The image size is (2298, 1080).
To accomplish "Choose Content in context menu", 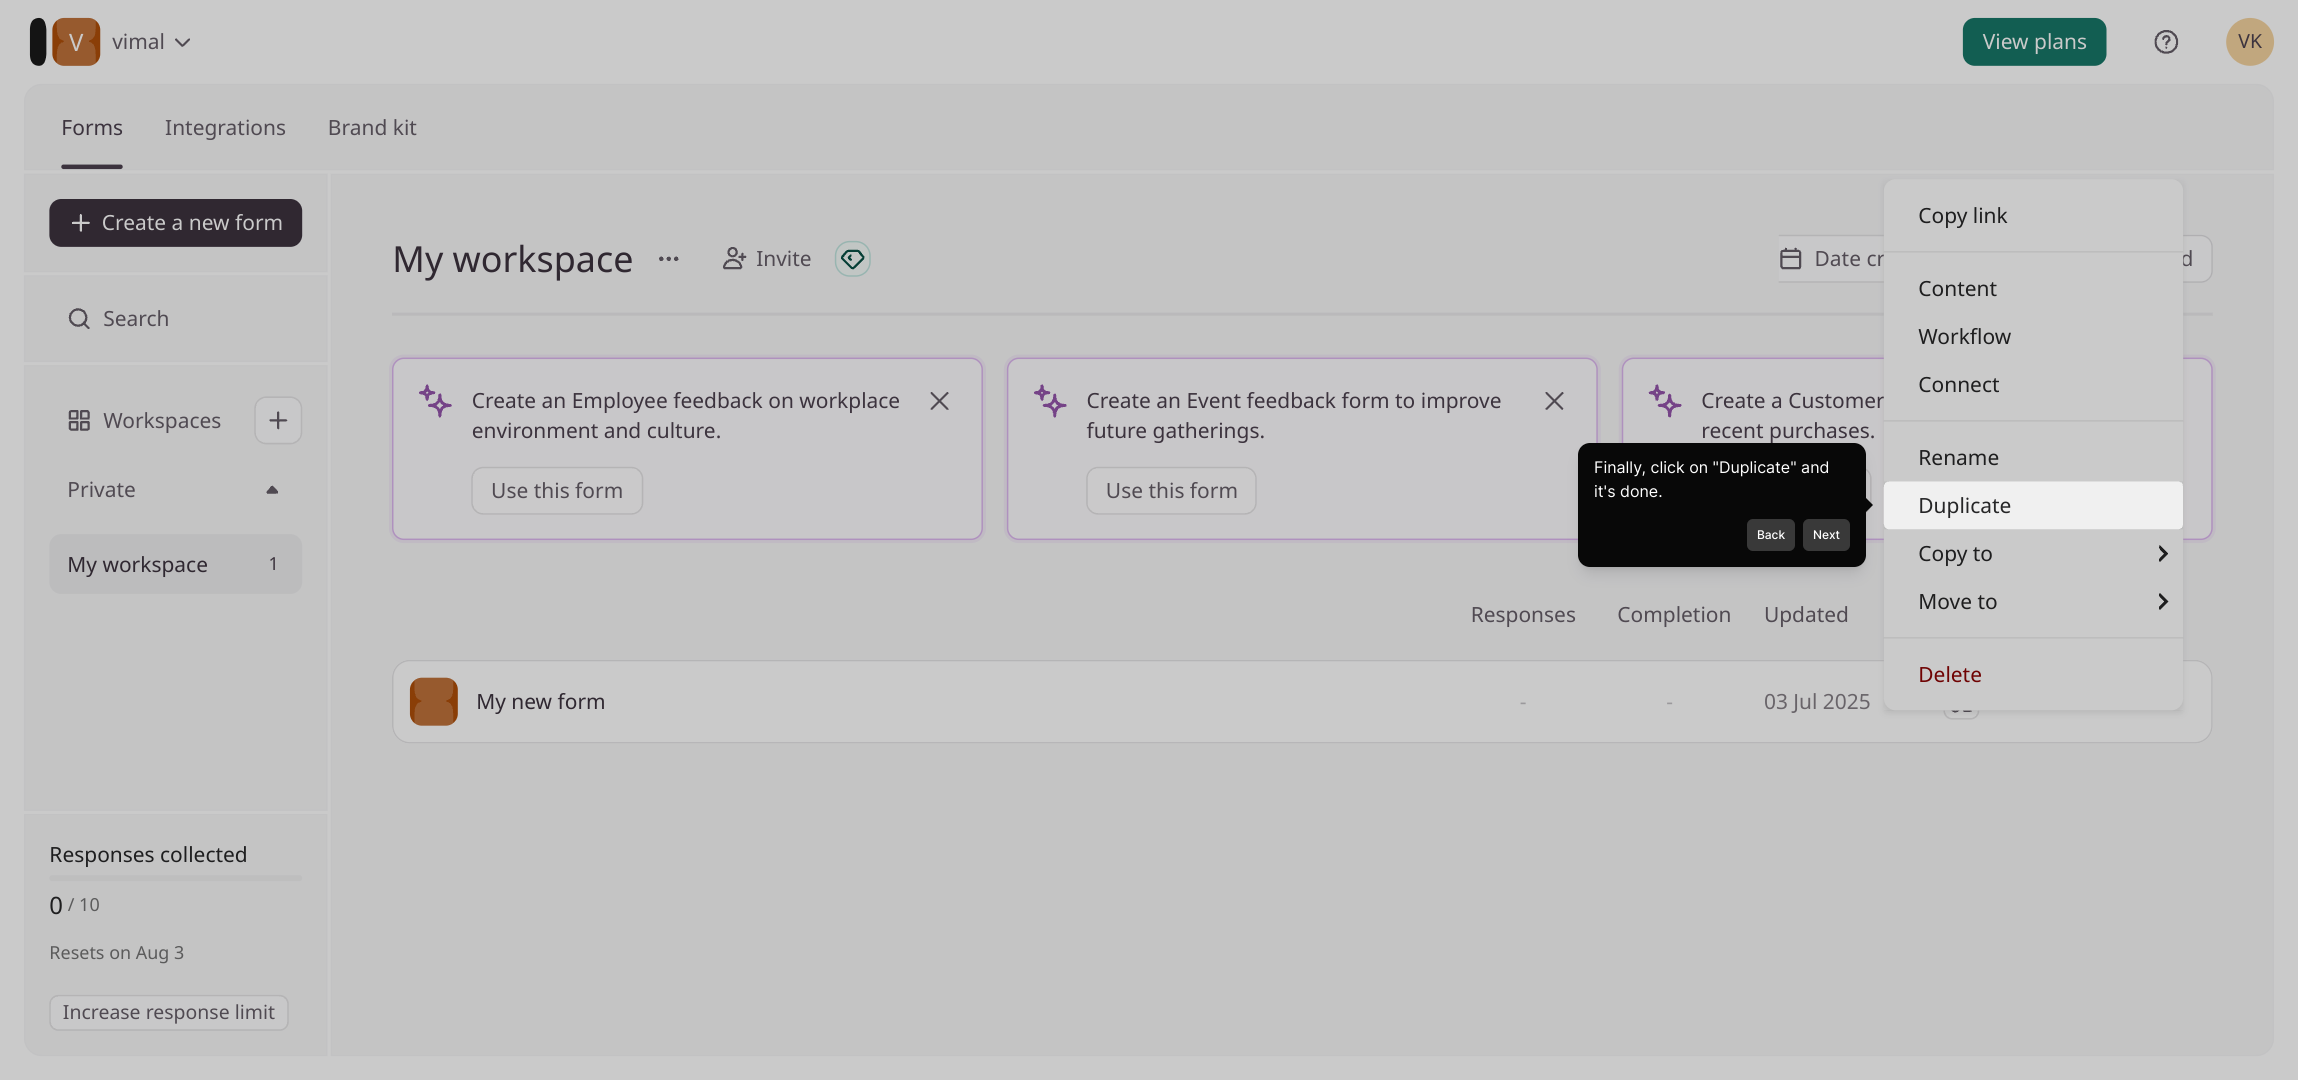I will (2033, 289).
